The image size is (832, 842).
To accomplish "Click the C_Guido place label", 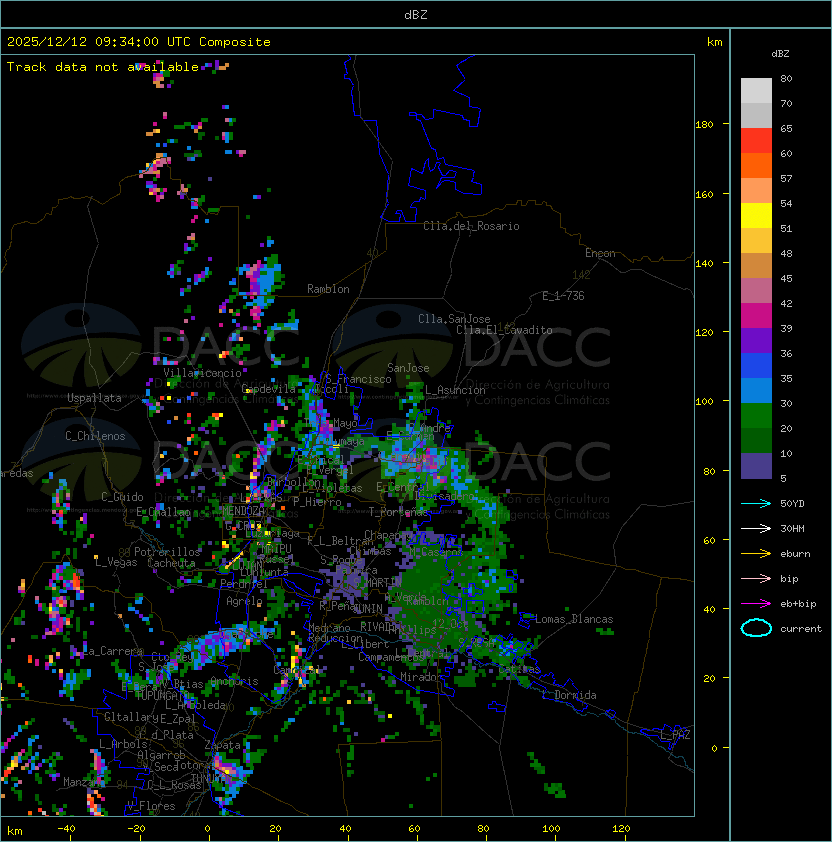I will click(122, 497).
